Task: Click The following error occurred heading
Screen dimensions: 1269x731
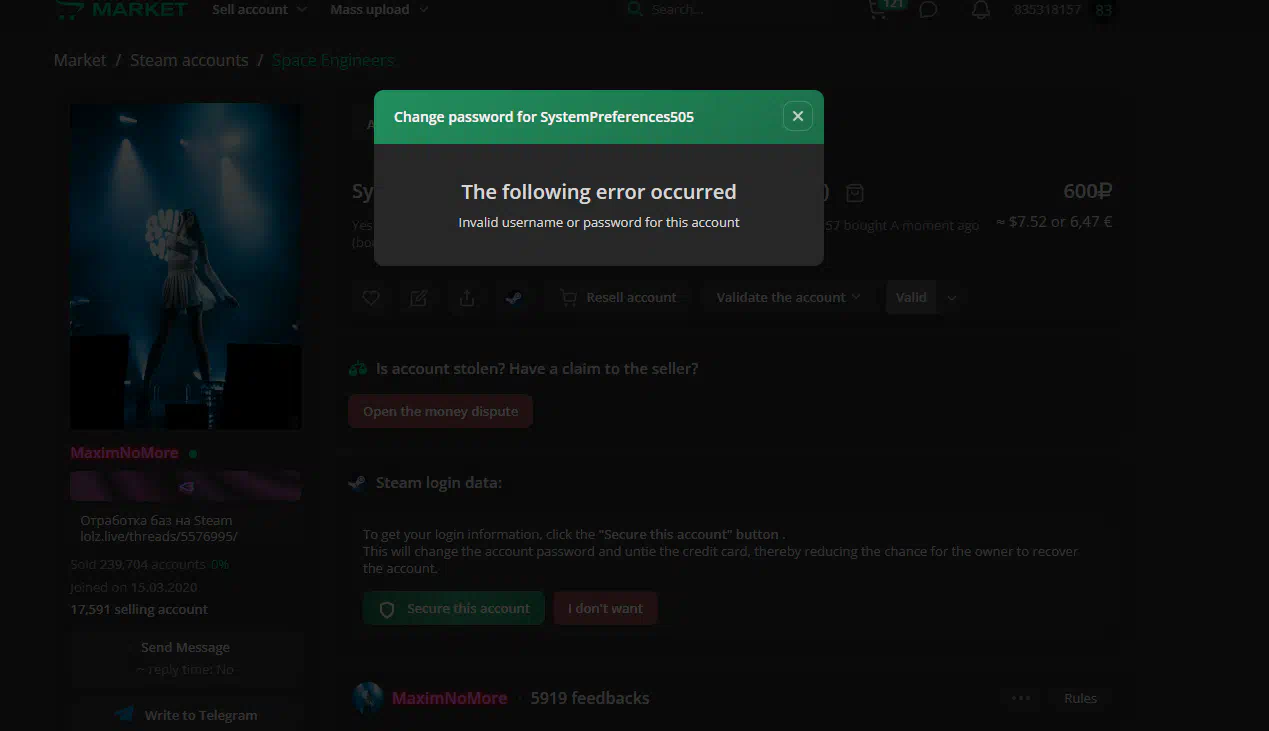Action: click(599, 192)
